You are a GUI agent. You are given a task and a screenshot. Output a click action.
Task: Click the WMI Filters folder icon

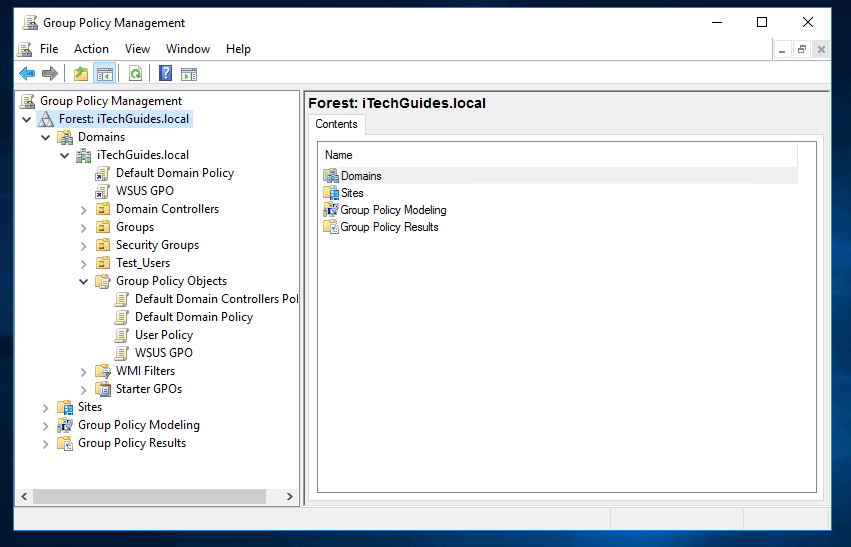pyautogui.click(x=103, y=371)
